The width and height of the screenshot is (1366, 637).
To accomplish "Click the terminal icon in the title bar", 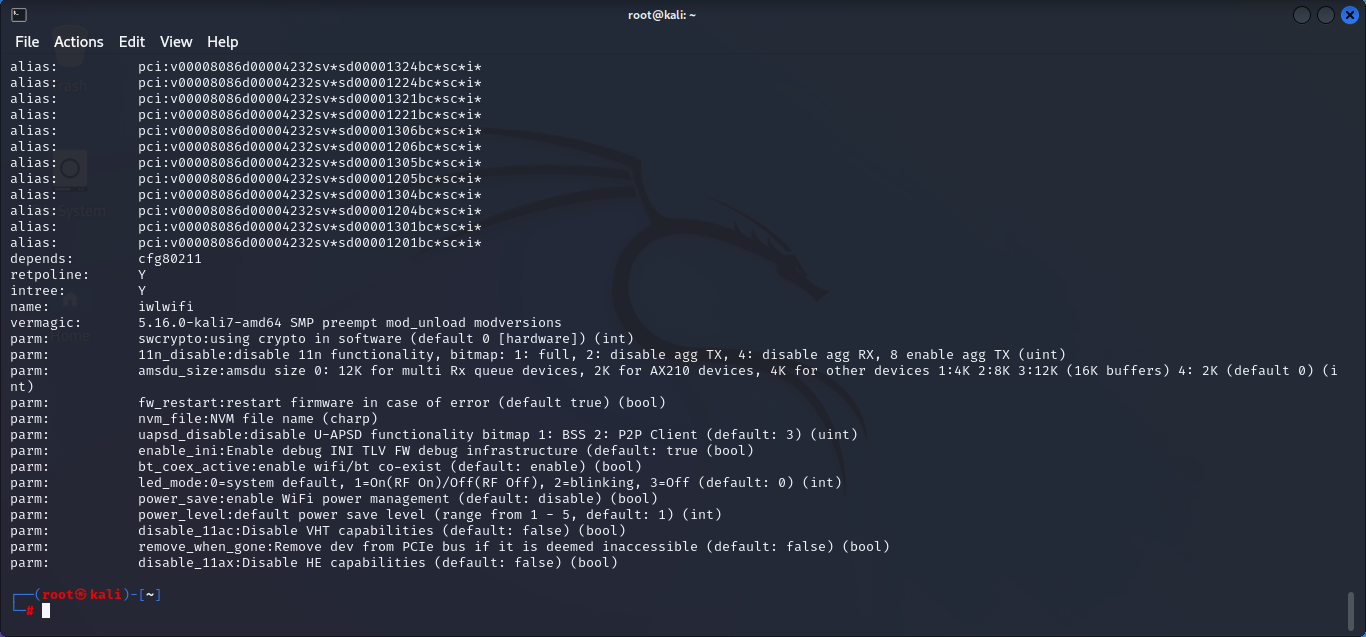I will point(18,15).
